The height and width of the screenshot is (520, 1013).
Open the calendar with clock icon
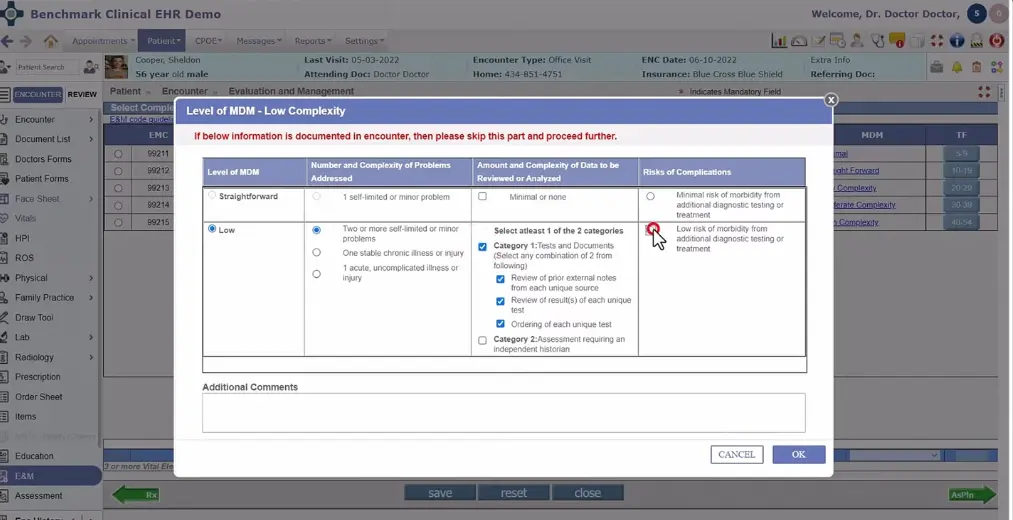[x=838, y=41]
